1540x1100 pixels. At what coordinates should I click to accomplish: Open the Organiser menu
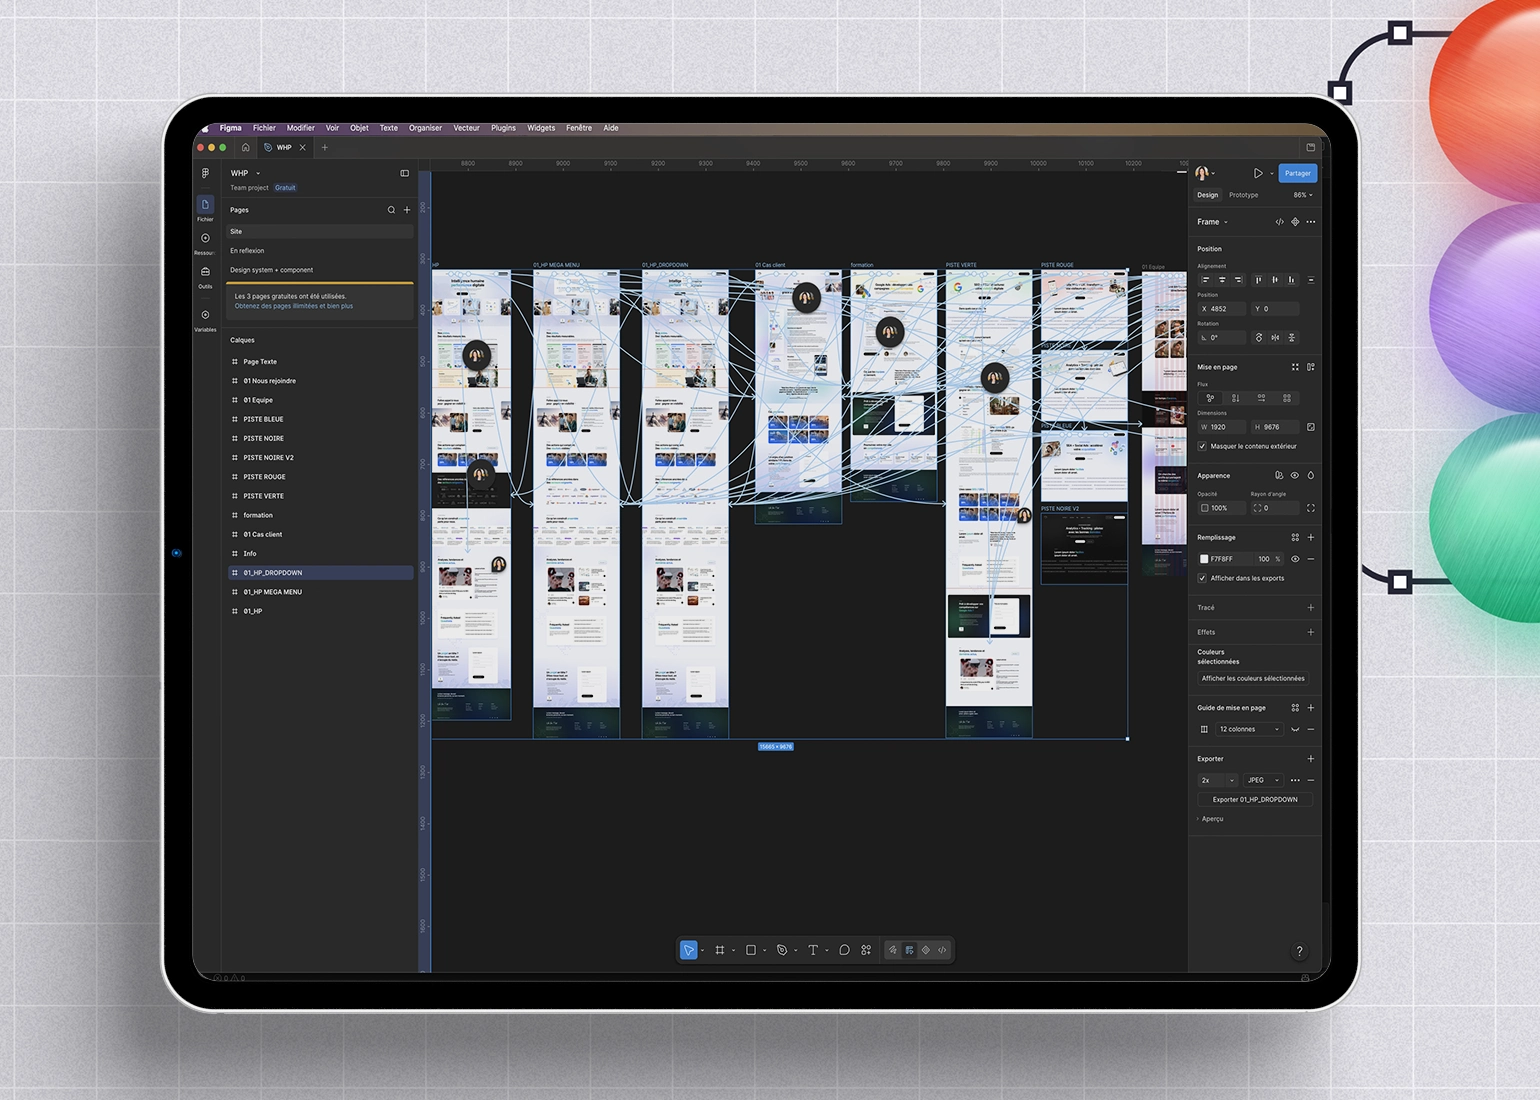click(425, 128)
